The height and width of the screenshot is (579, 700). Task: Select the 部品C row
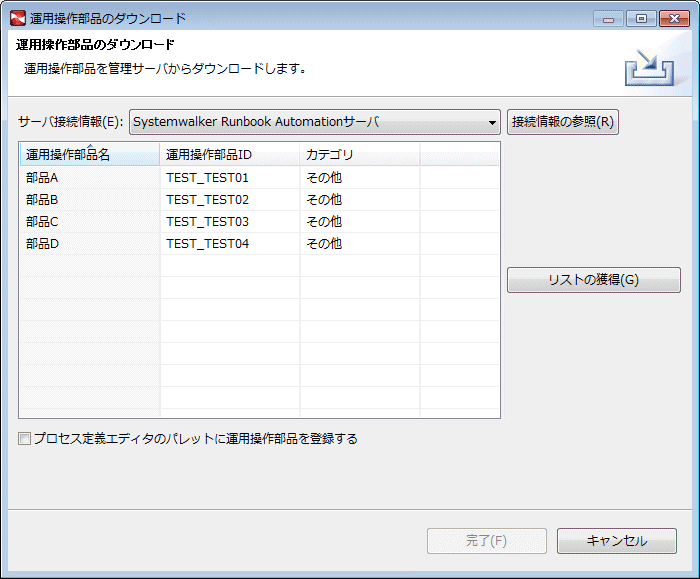coord(259,221)
